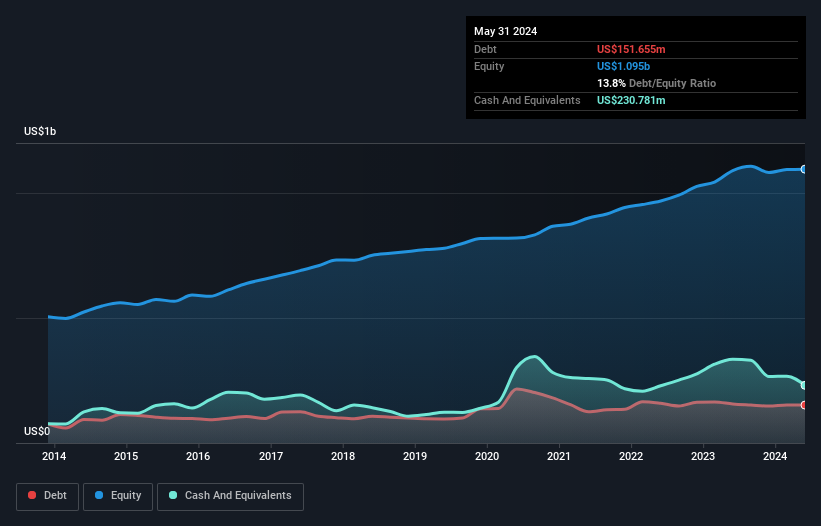Select the 2020 x-axis year label

487,456
